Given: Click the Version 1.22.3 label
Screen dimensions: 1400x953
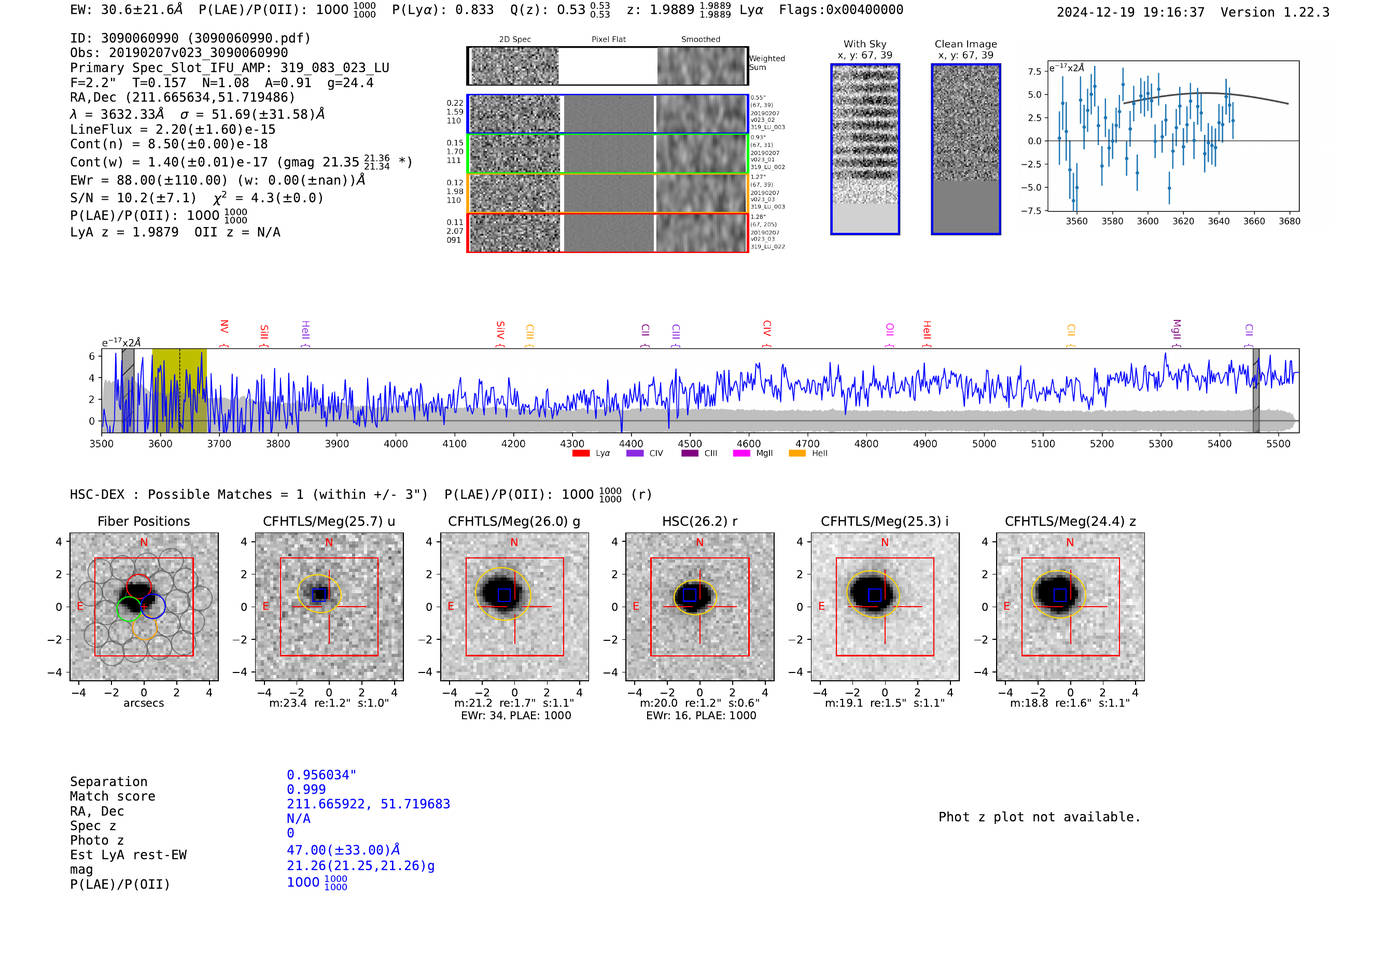Looking at the screenshot, I should [1275, 12].
